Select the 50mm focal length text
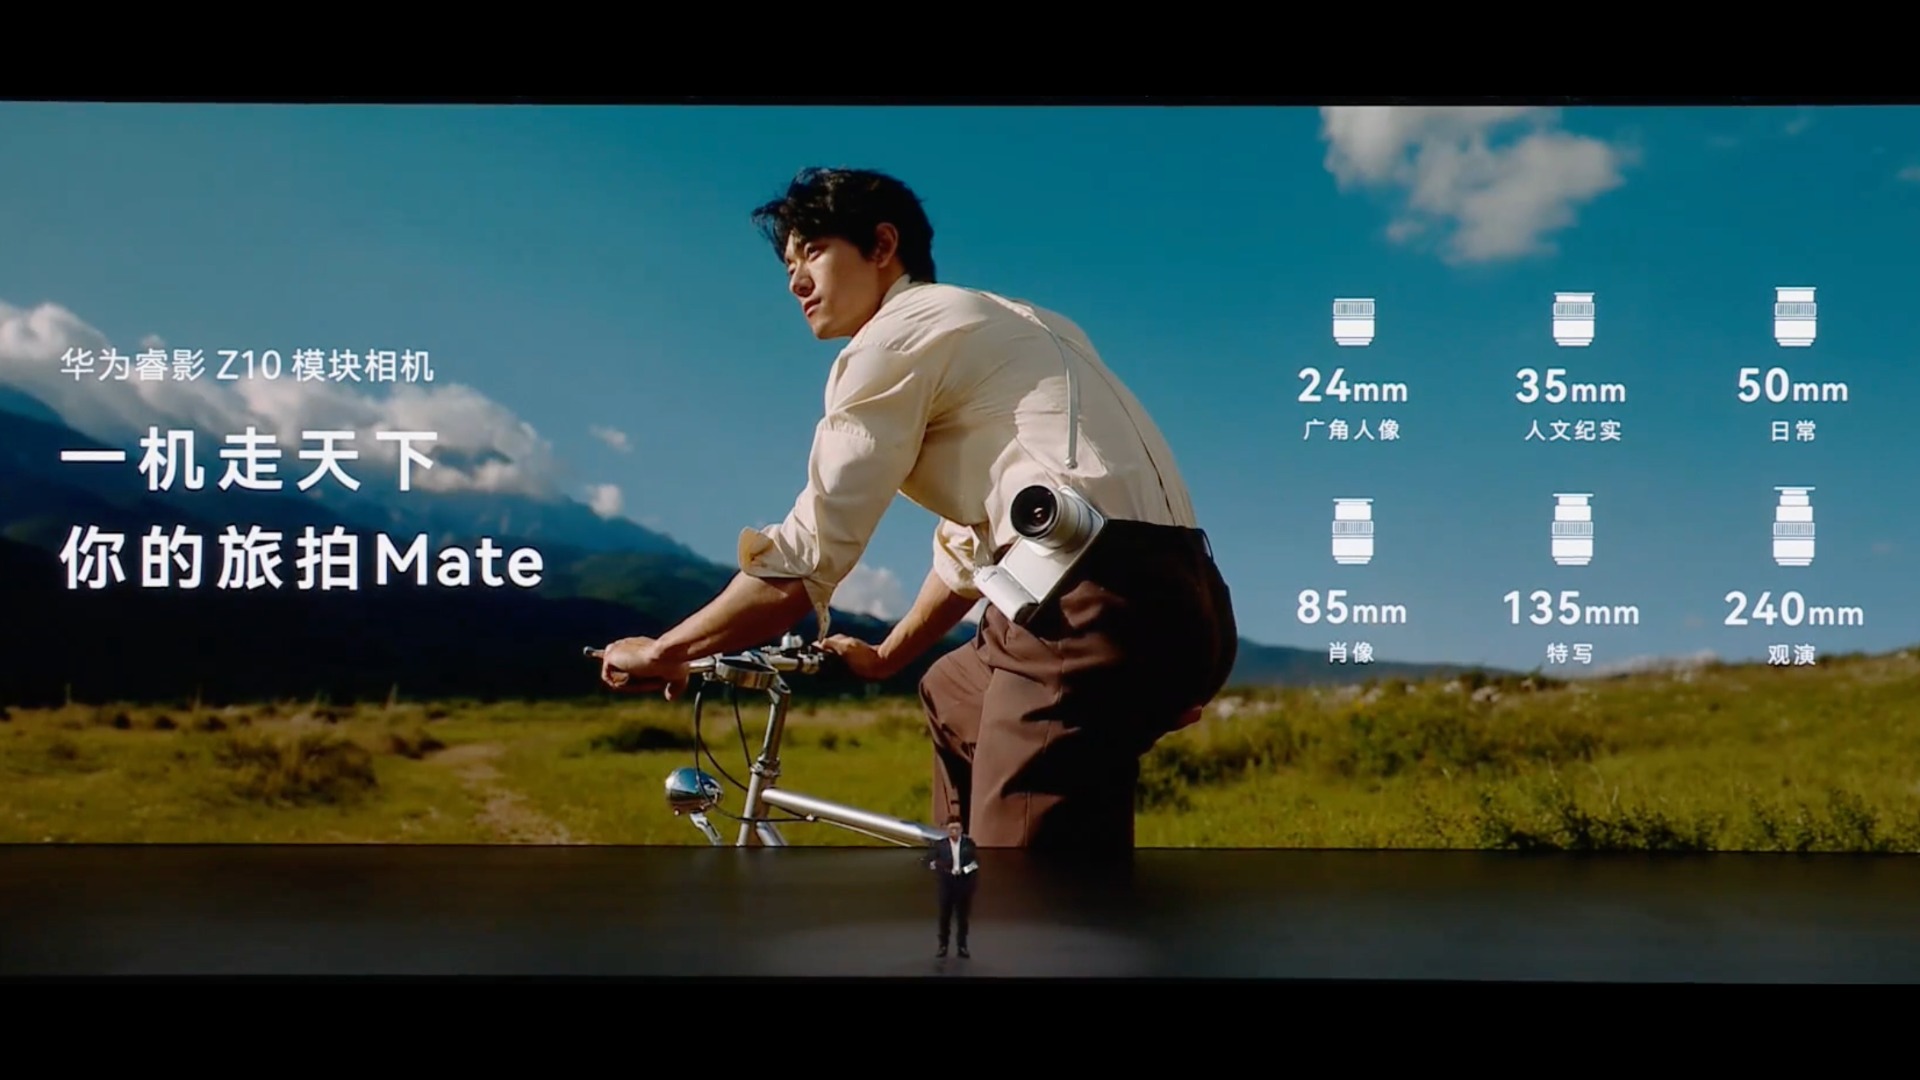 click(x=1793, y=386)
